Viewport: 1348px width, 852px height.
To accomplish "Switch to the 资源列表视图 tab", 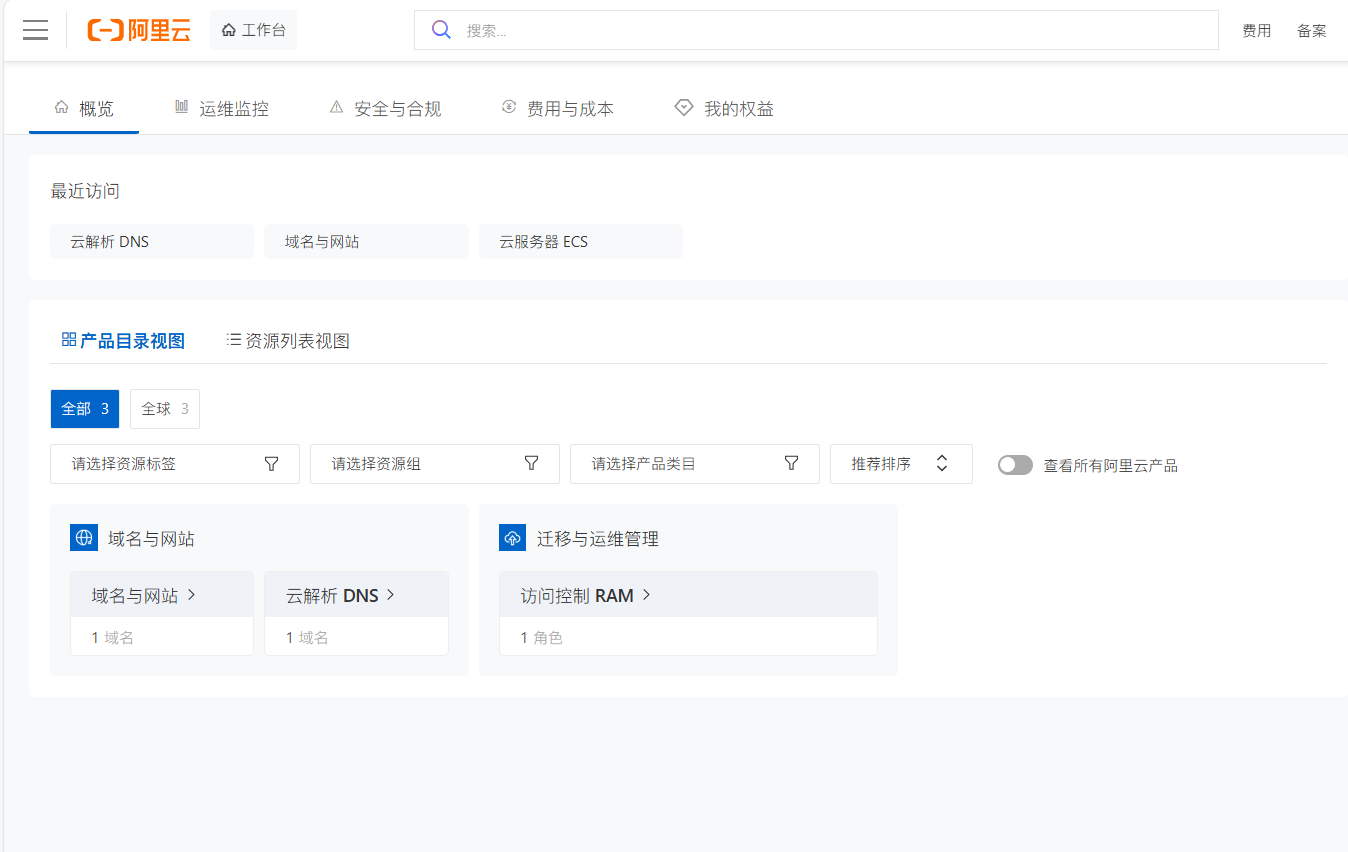I will (x=288, y=341).
